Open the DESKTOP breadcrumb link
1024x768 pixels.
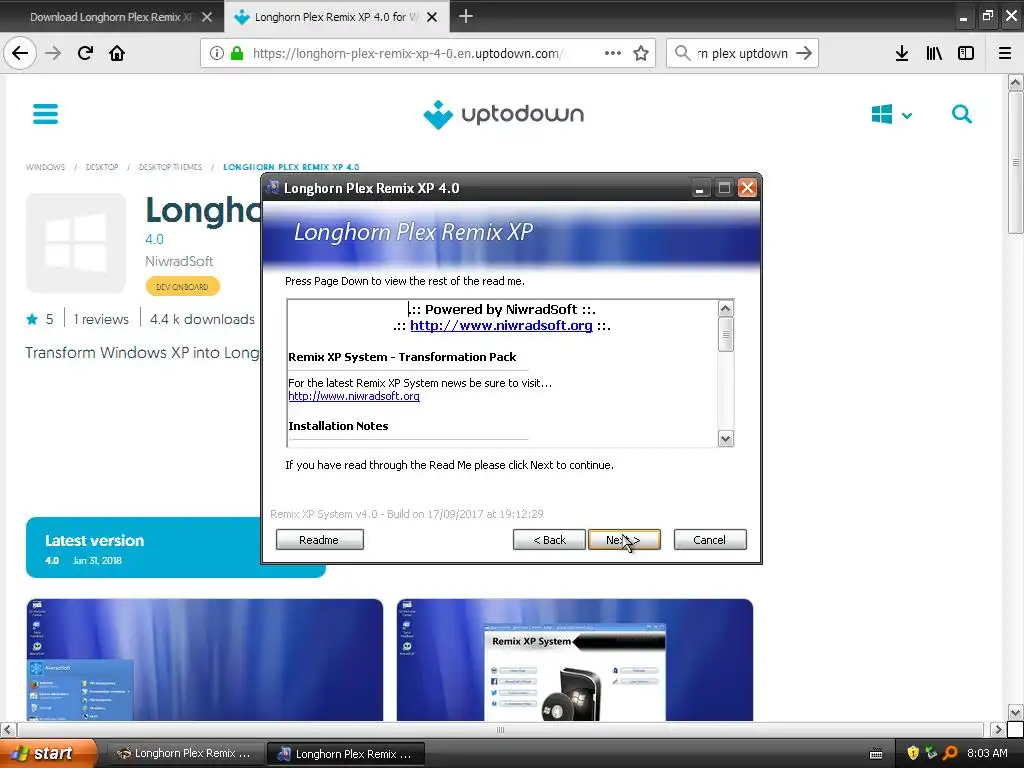102,167
